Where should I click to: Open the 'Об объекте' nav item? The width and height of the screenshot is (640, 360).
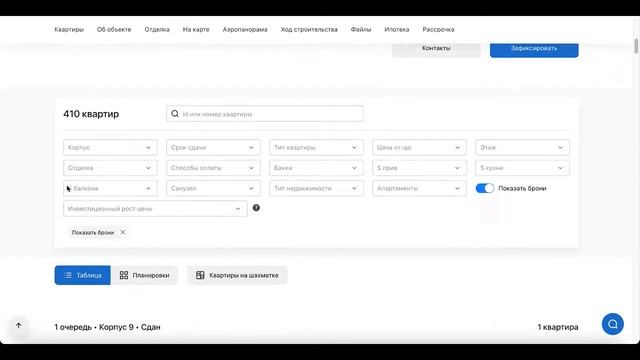coord(114,29)
